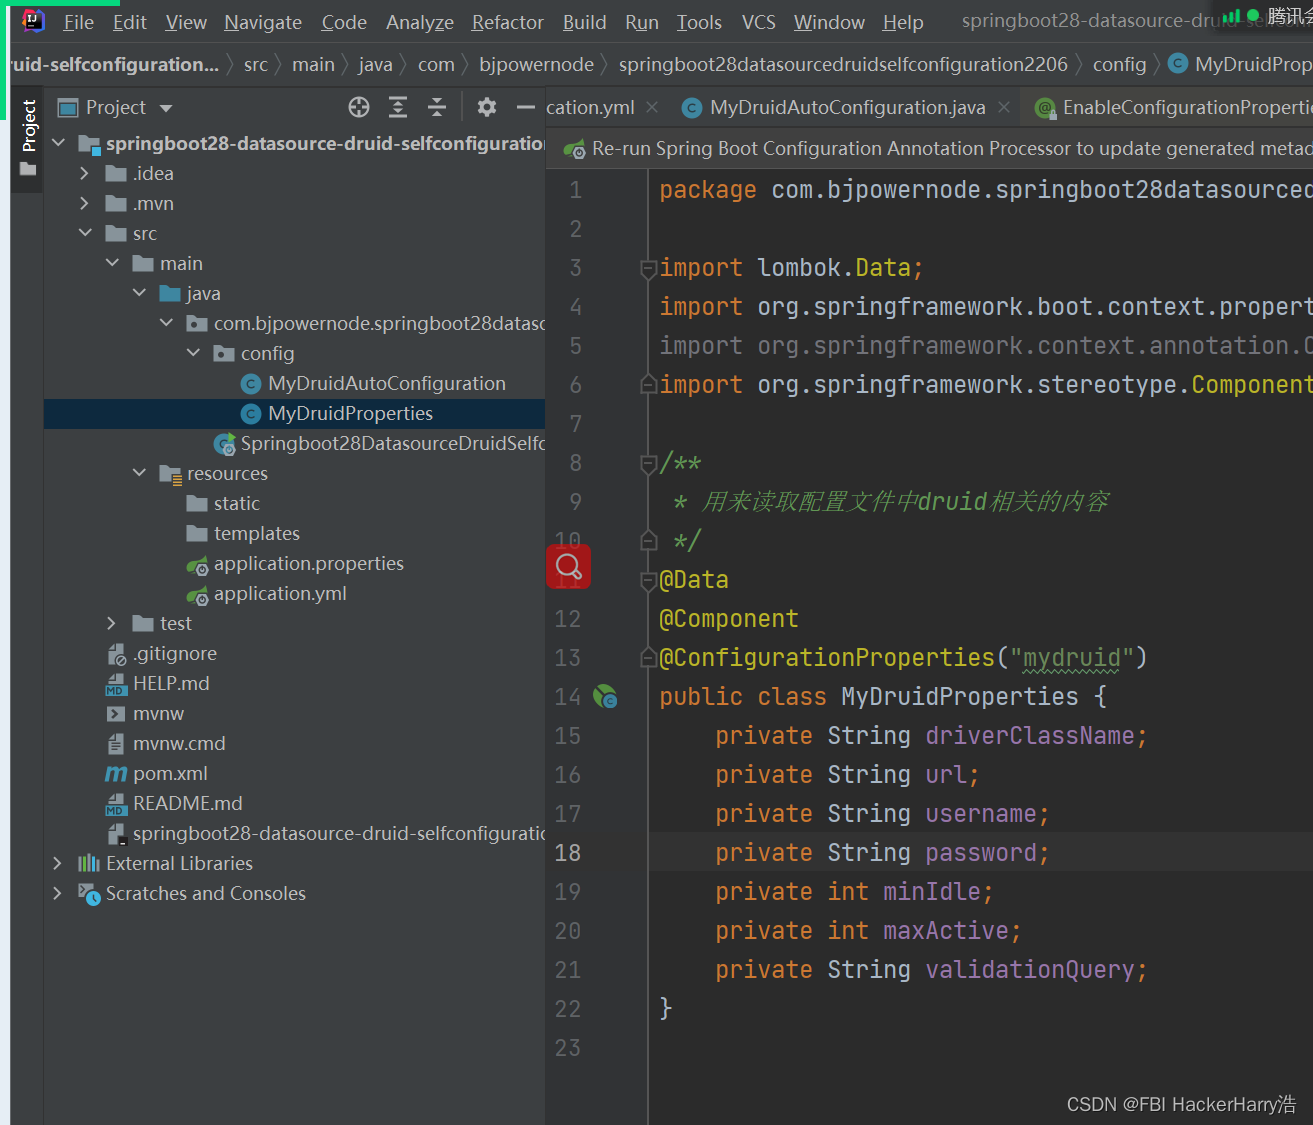1313x1125 pixels.
Task: Click the Spring bean gutter icon on line 14
Action: click(605, 696)
